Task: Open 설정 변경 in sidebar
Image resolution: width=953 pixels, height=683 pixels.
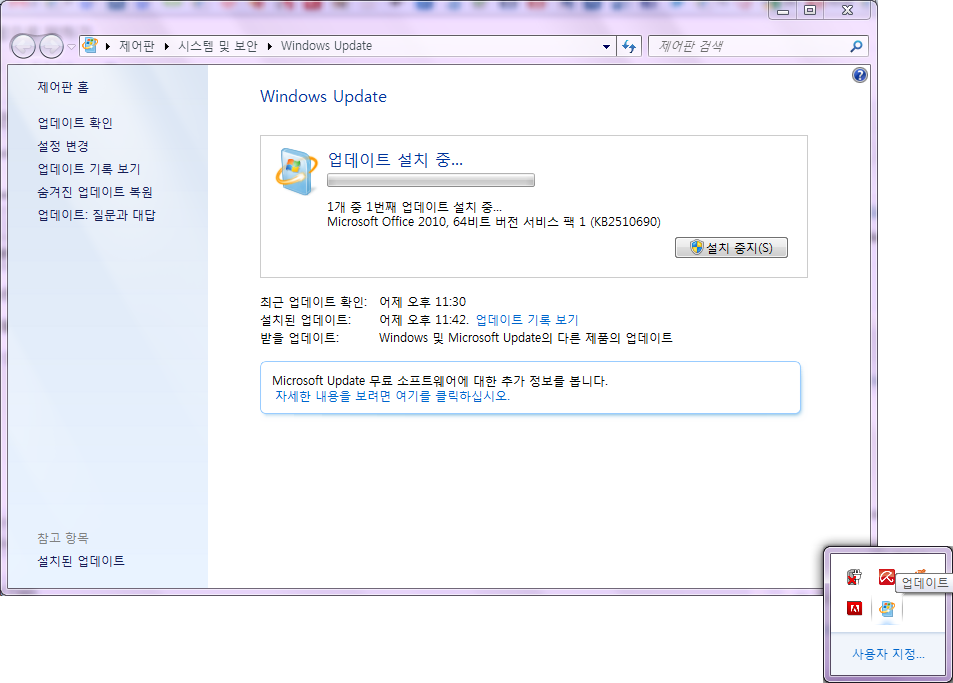Action: (63, 146)
